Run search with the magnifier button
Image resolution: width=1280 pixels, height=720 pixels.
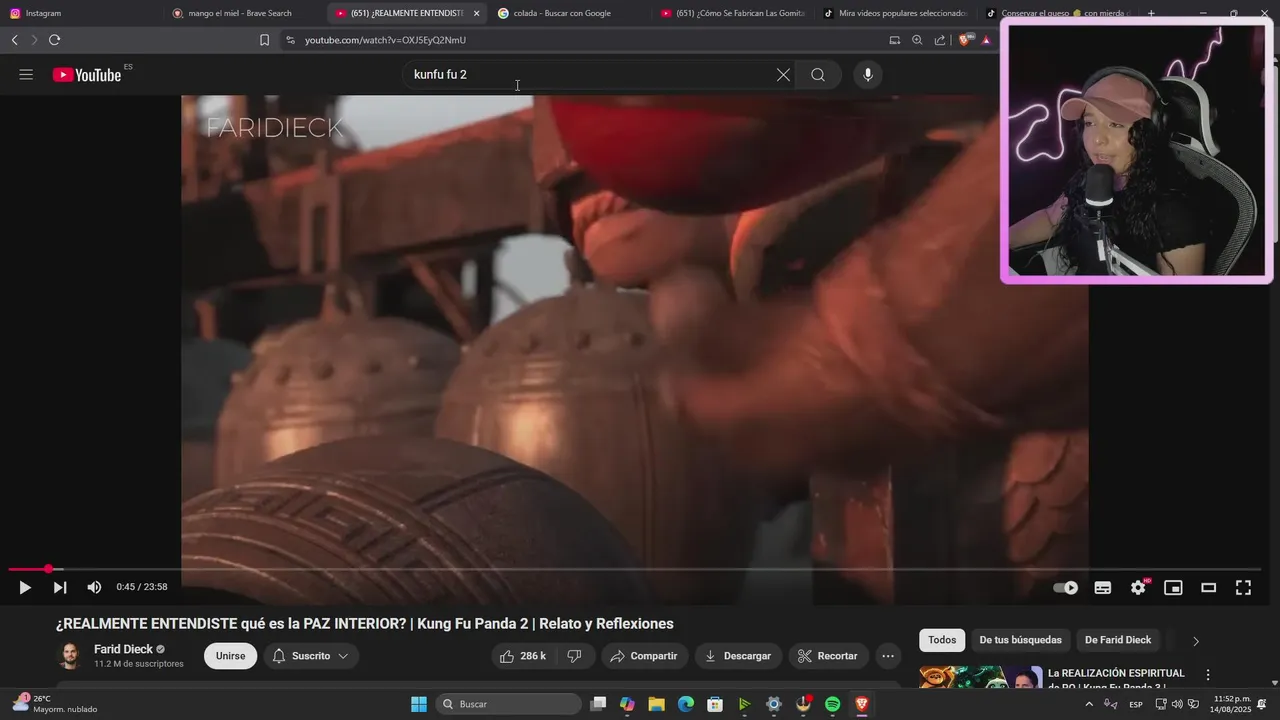[x=818, y=75]
